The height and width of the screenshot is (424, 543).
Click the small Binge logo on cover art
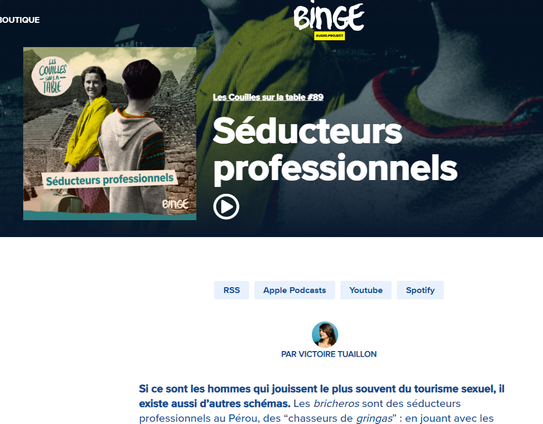(175, 204)
